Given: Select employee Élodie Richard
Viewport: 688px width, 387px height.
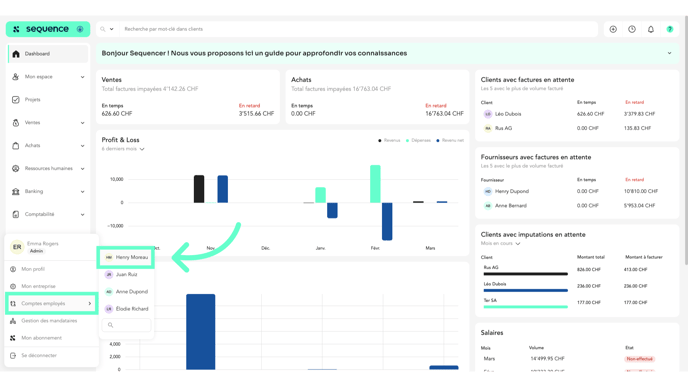Looking at the screenshot, I should click(126, 309).
